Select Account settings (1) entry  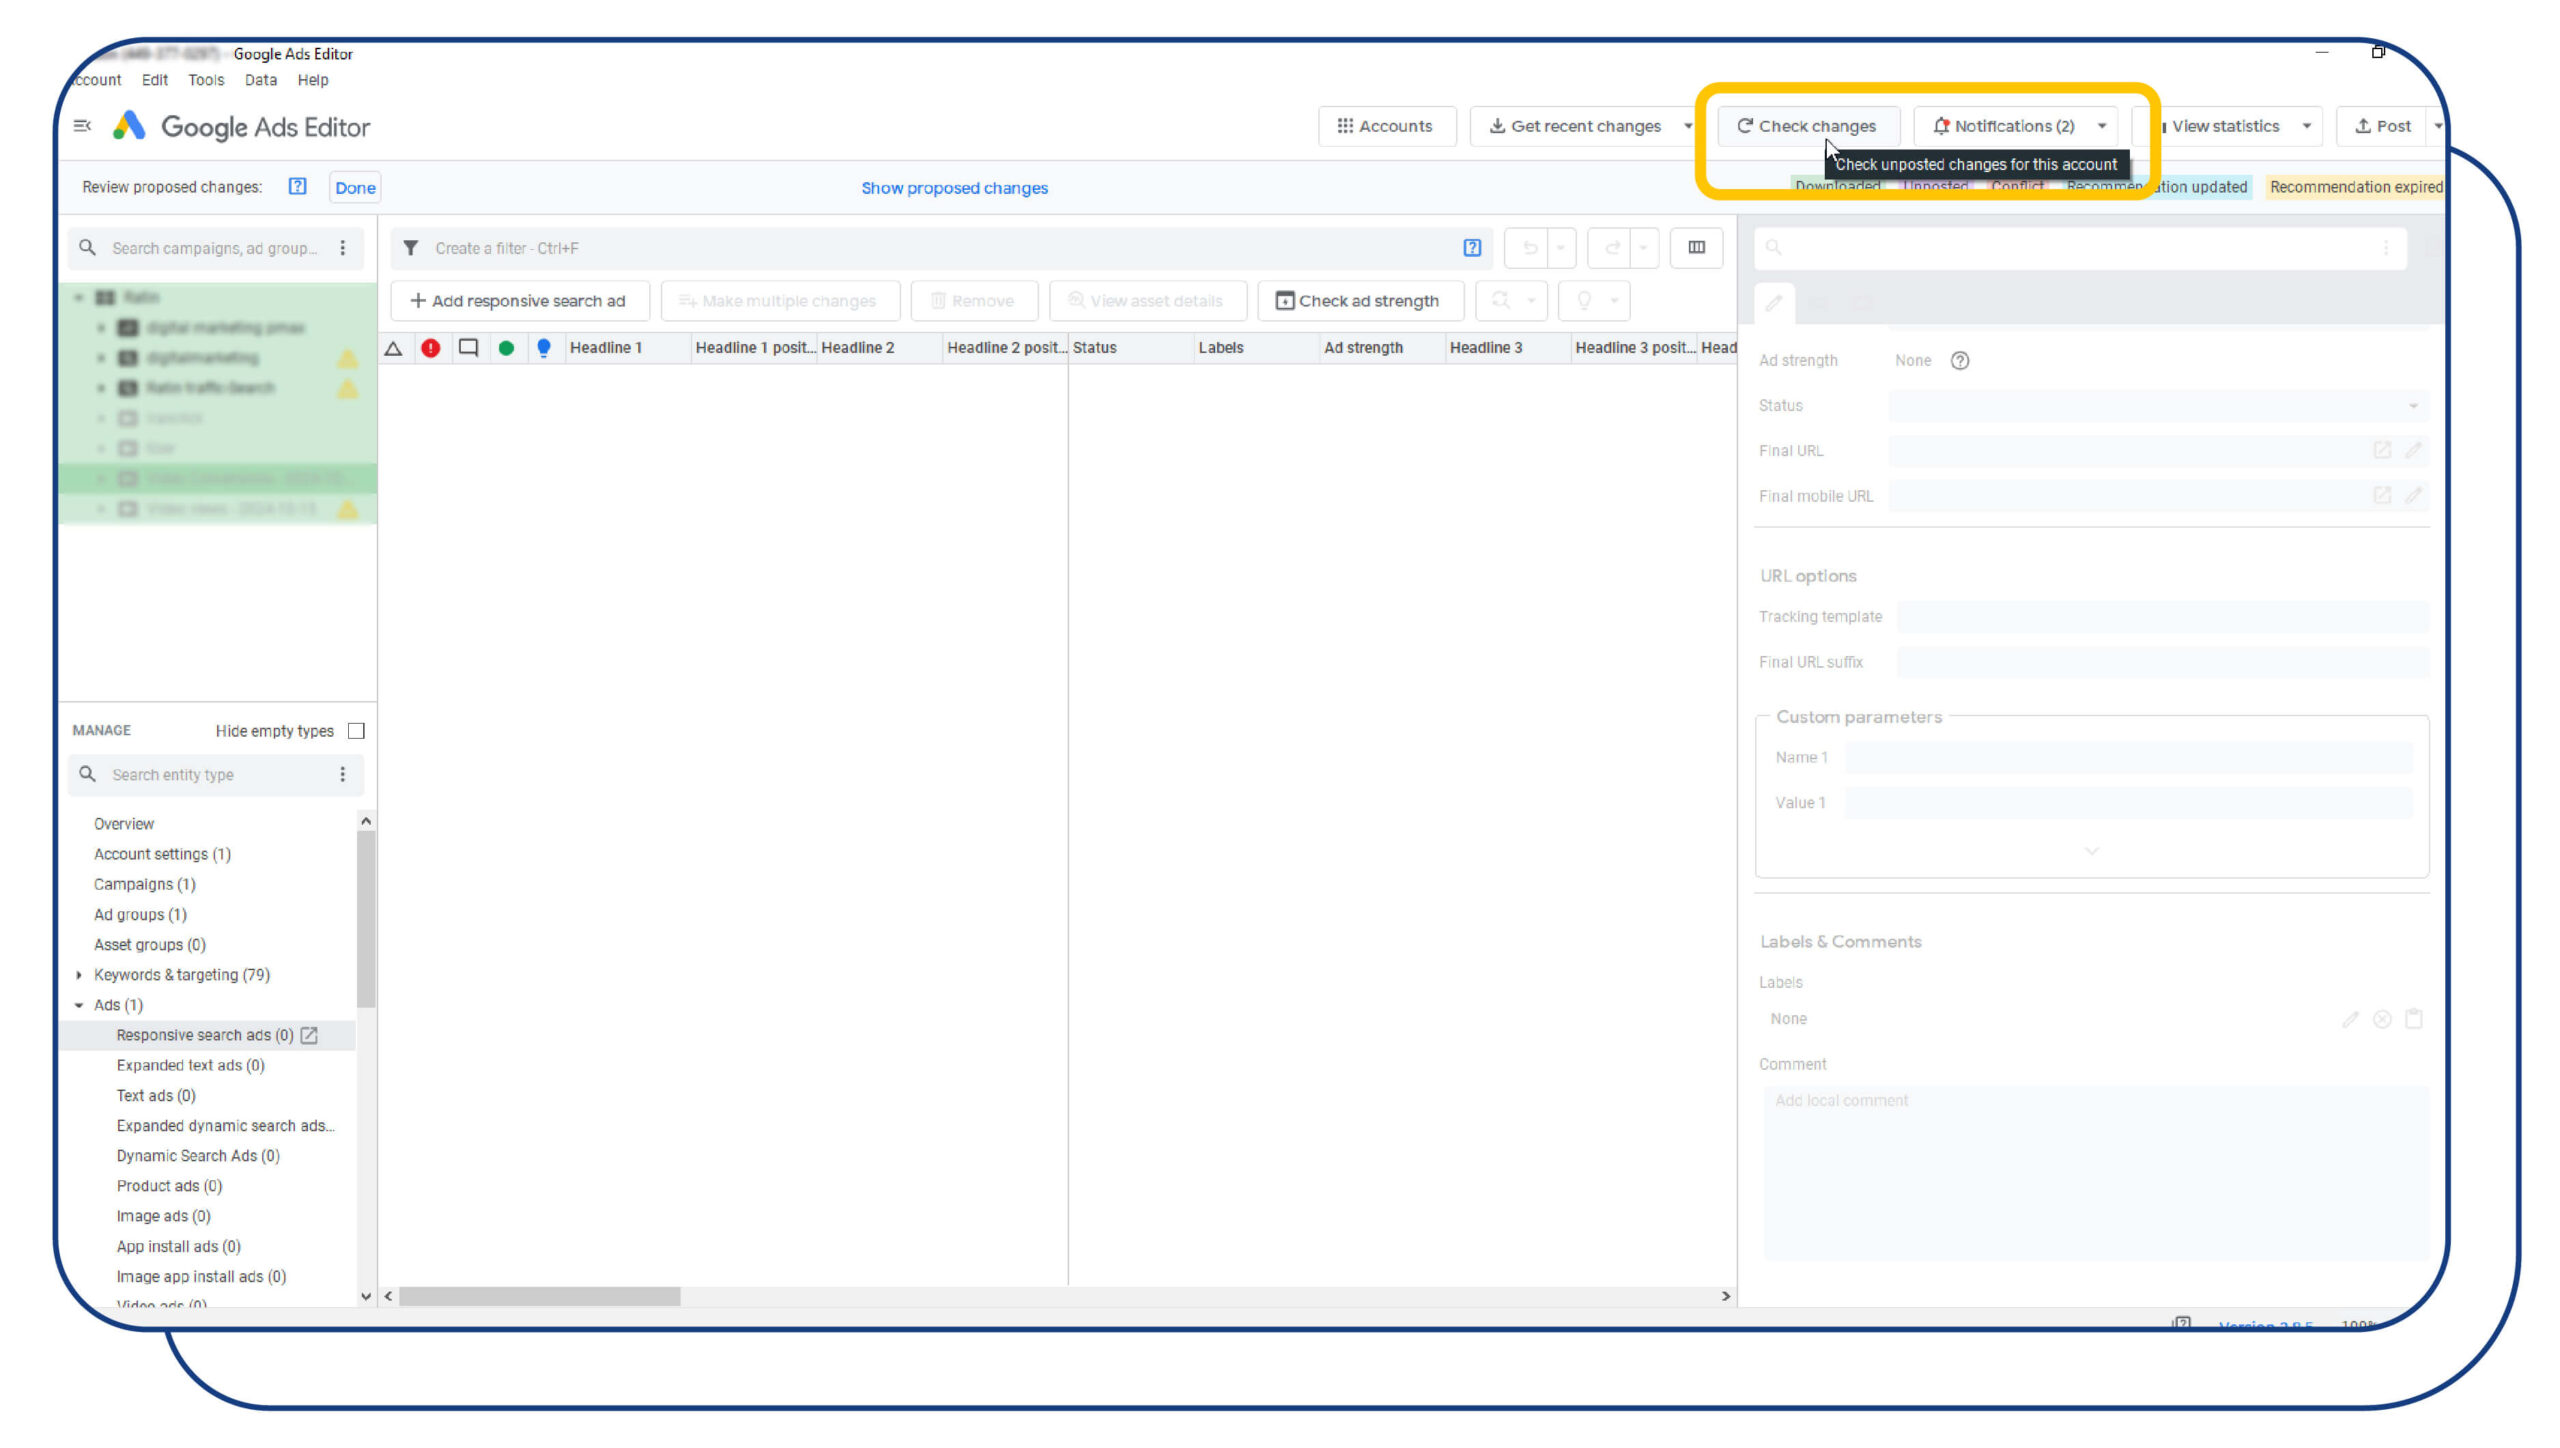(x=162, y=855)
